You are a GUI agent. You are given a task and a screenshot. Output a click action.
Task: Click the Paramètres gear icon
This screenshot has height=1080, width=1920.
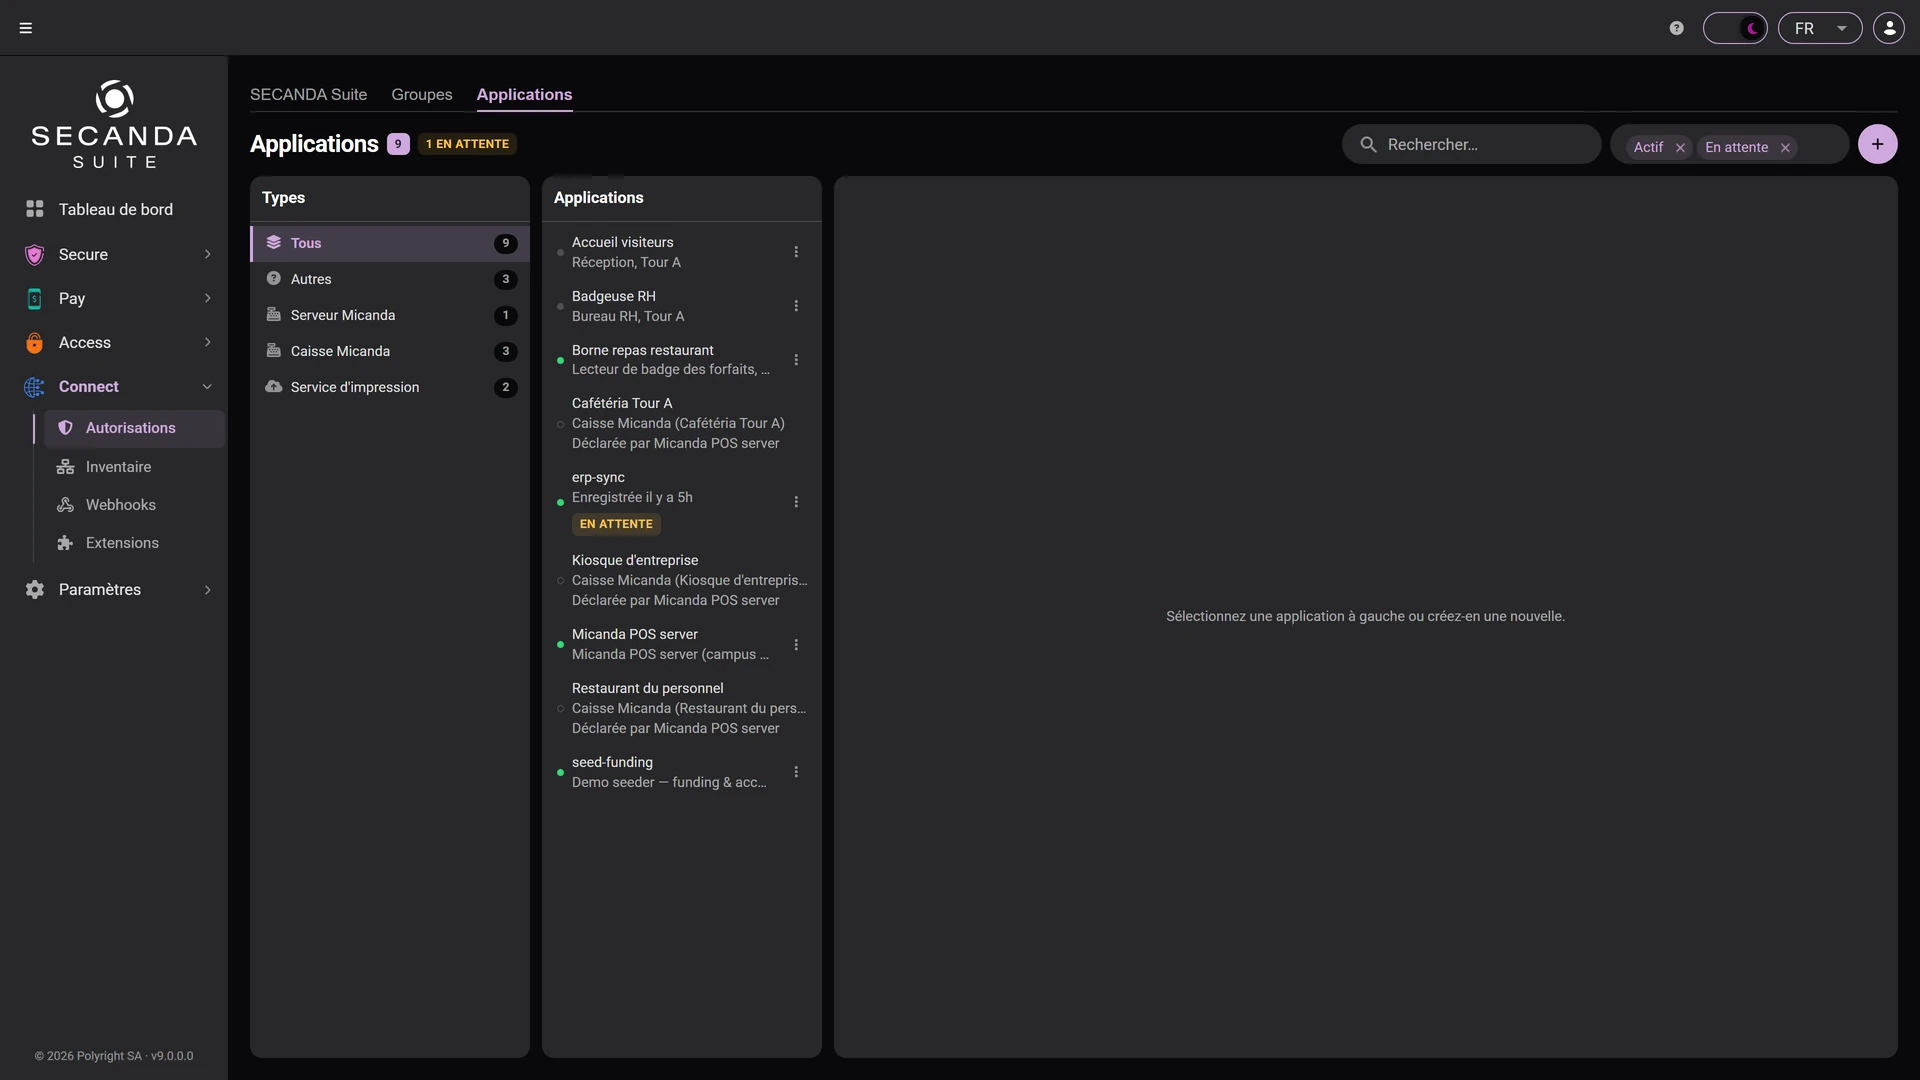[35, 590]
